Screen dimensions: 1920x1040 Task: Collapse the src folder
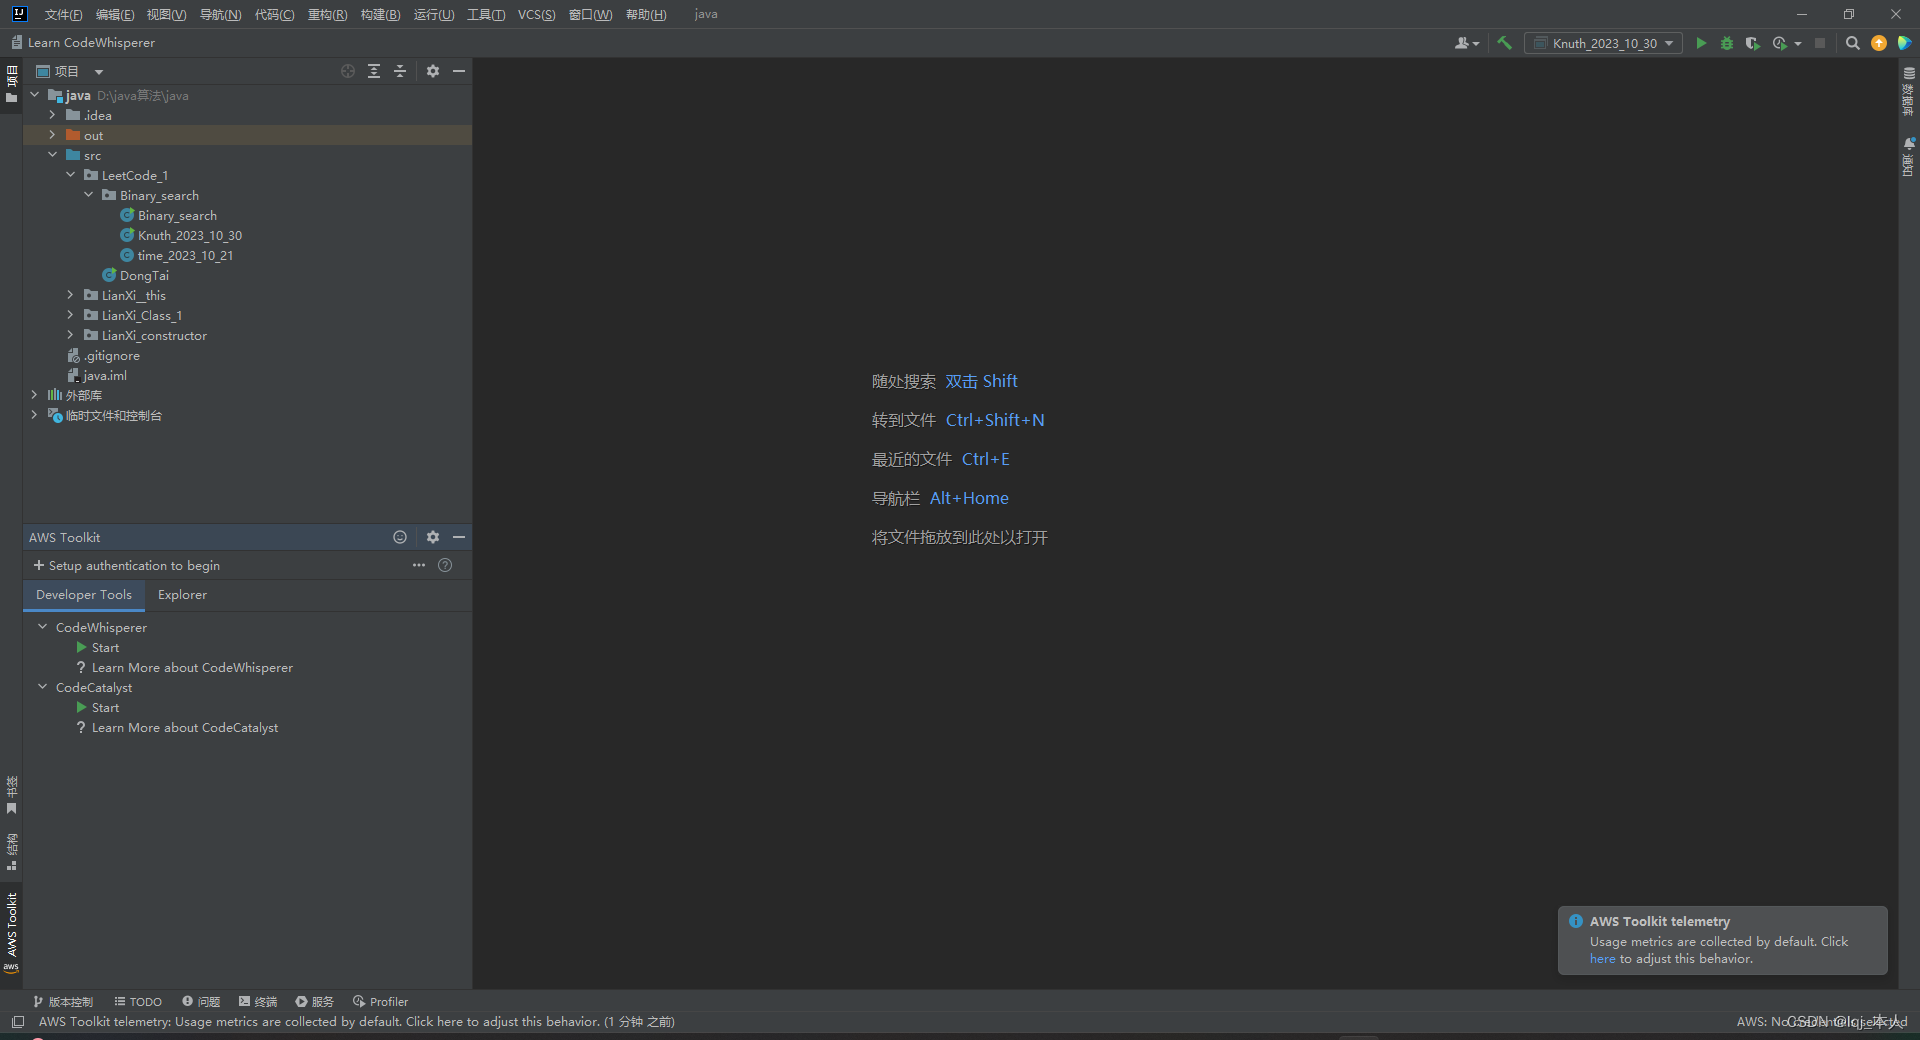pos(52,155)
